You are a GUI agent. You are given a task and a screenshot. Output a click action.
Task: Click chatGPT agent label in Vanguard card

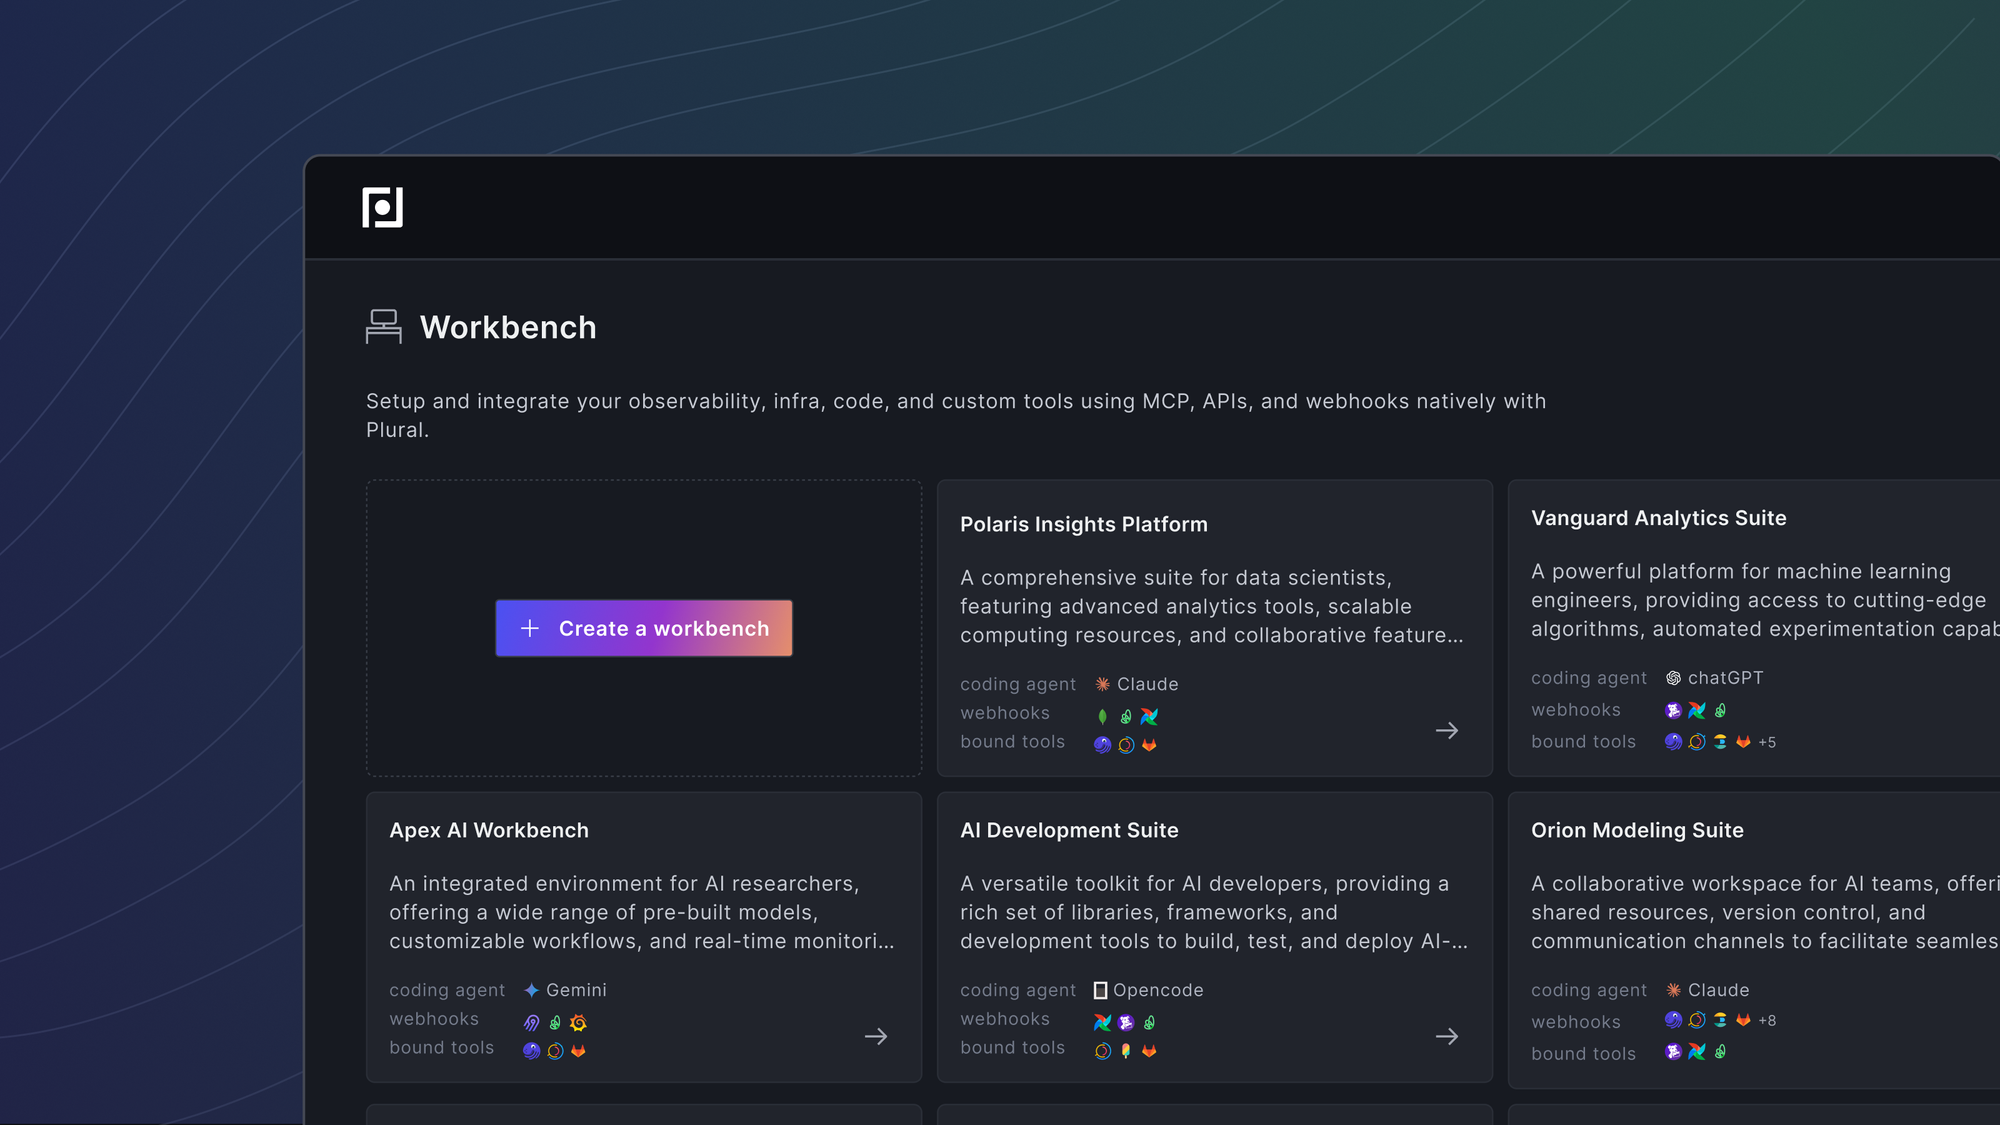1725,678
